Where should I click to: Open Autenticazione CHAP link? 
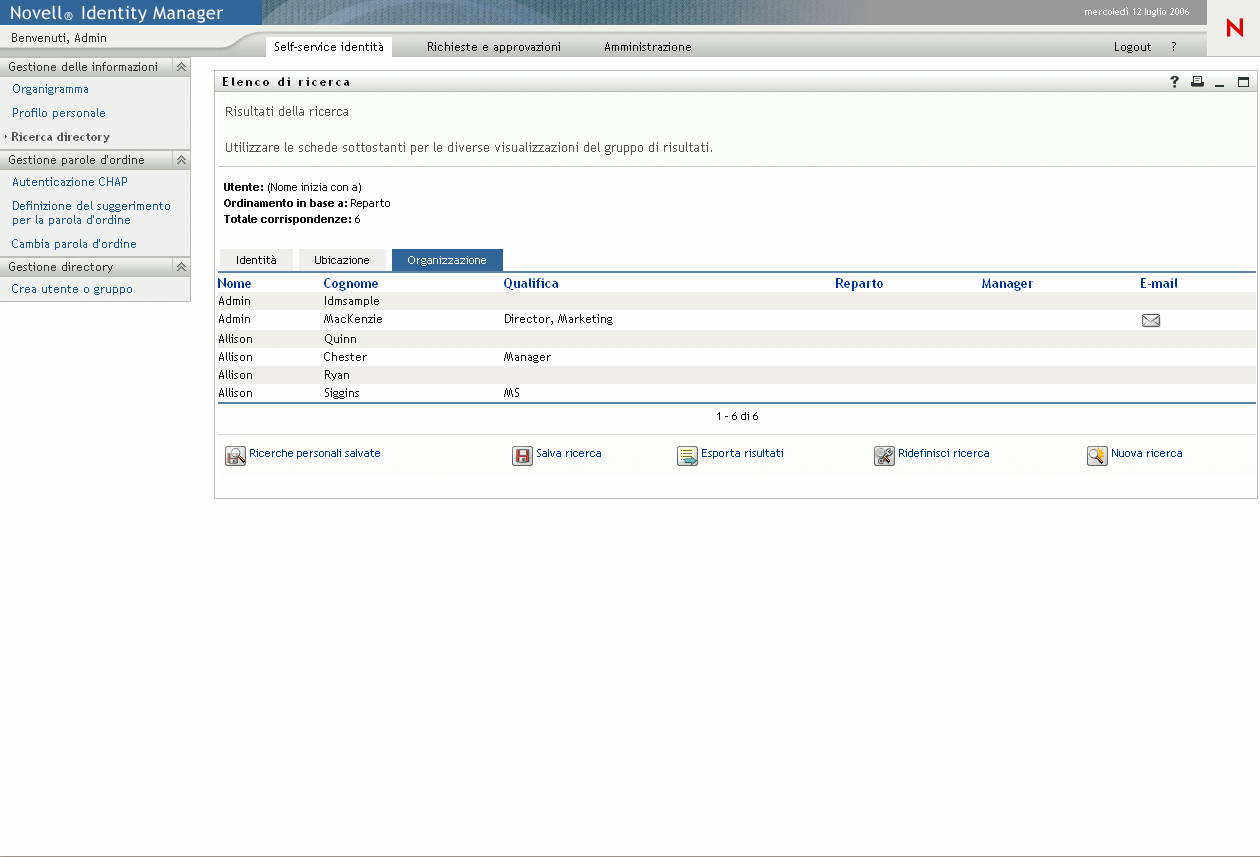[70, 182]
